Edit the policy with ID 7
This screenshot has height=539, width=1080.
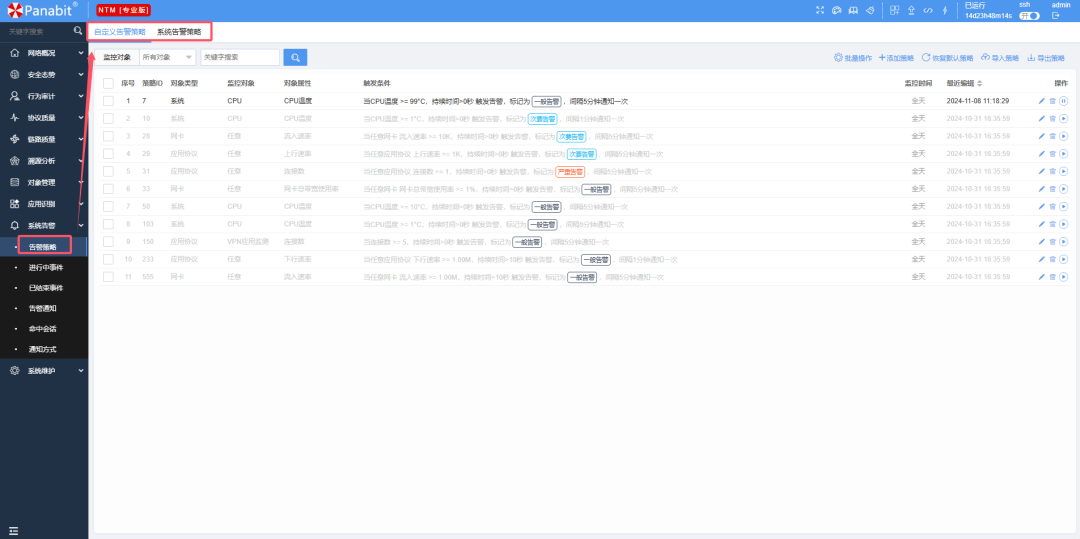[1041, 101]
